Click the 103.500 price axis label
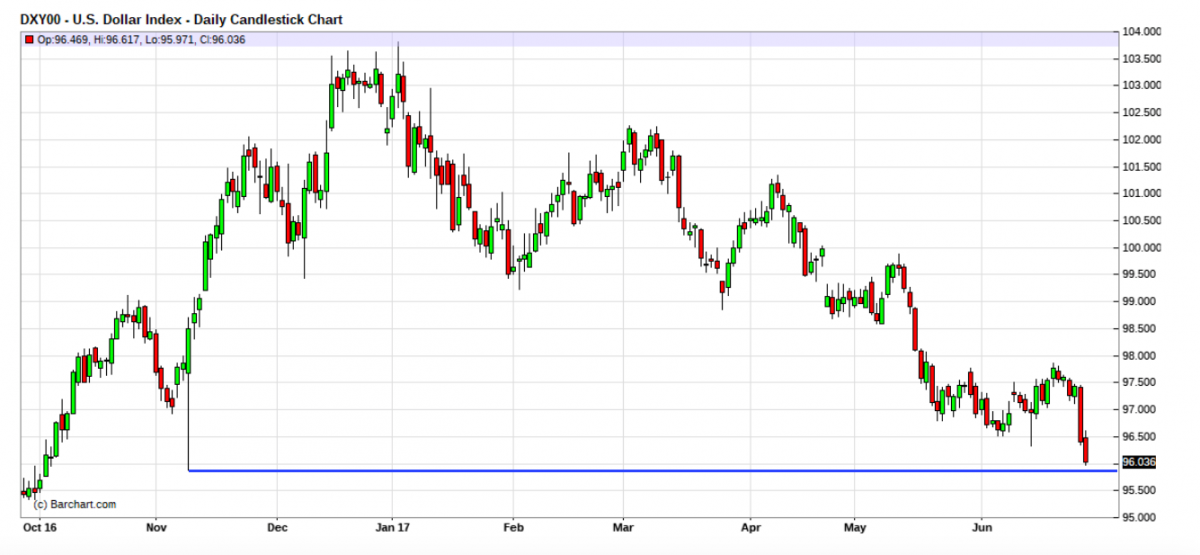The image size is (1200, 555). (x=1142, y=59)
